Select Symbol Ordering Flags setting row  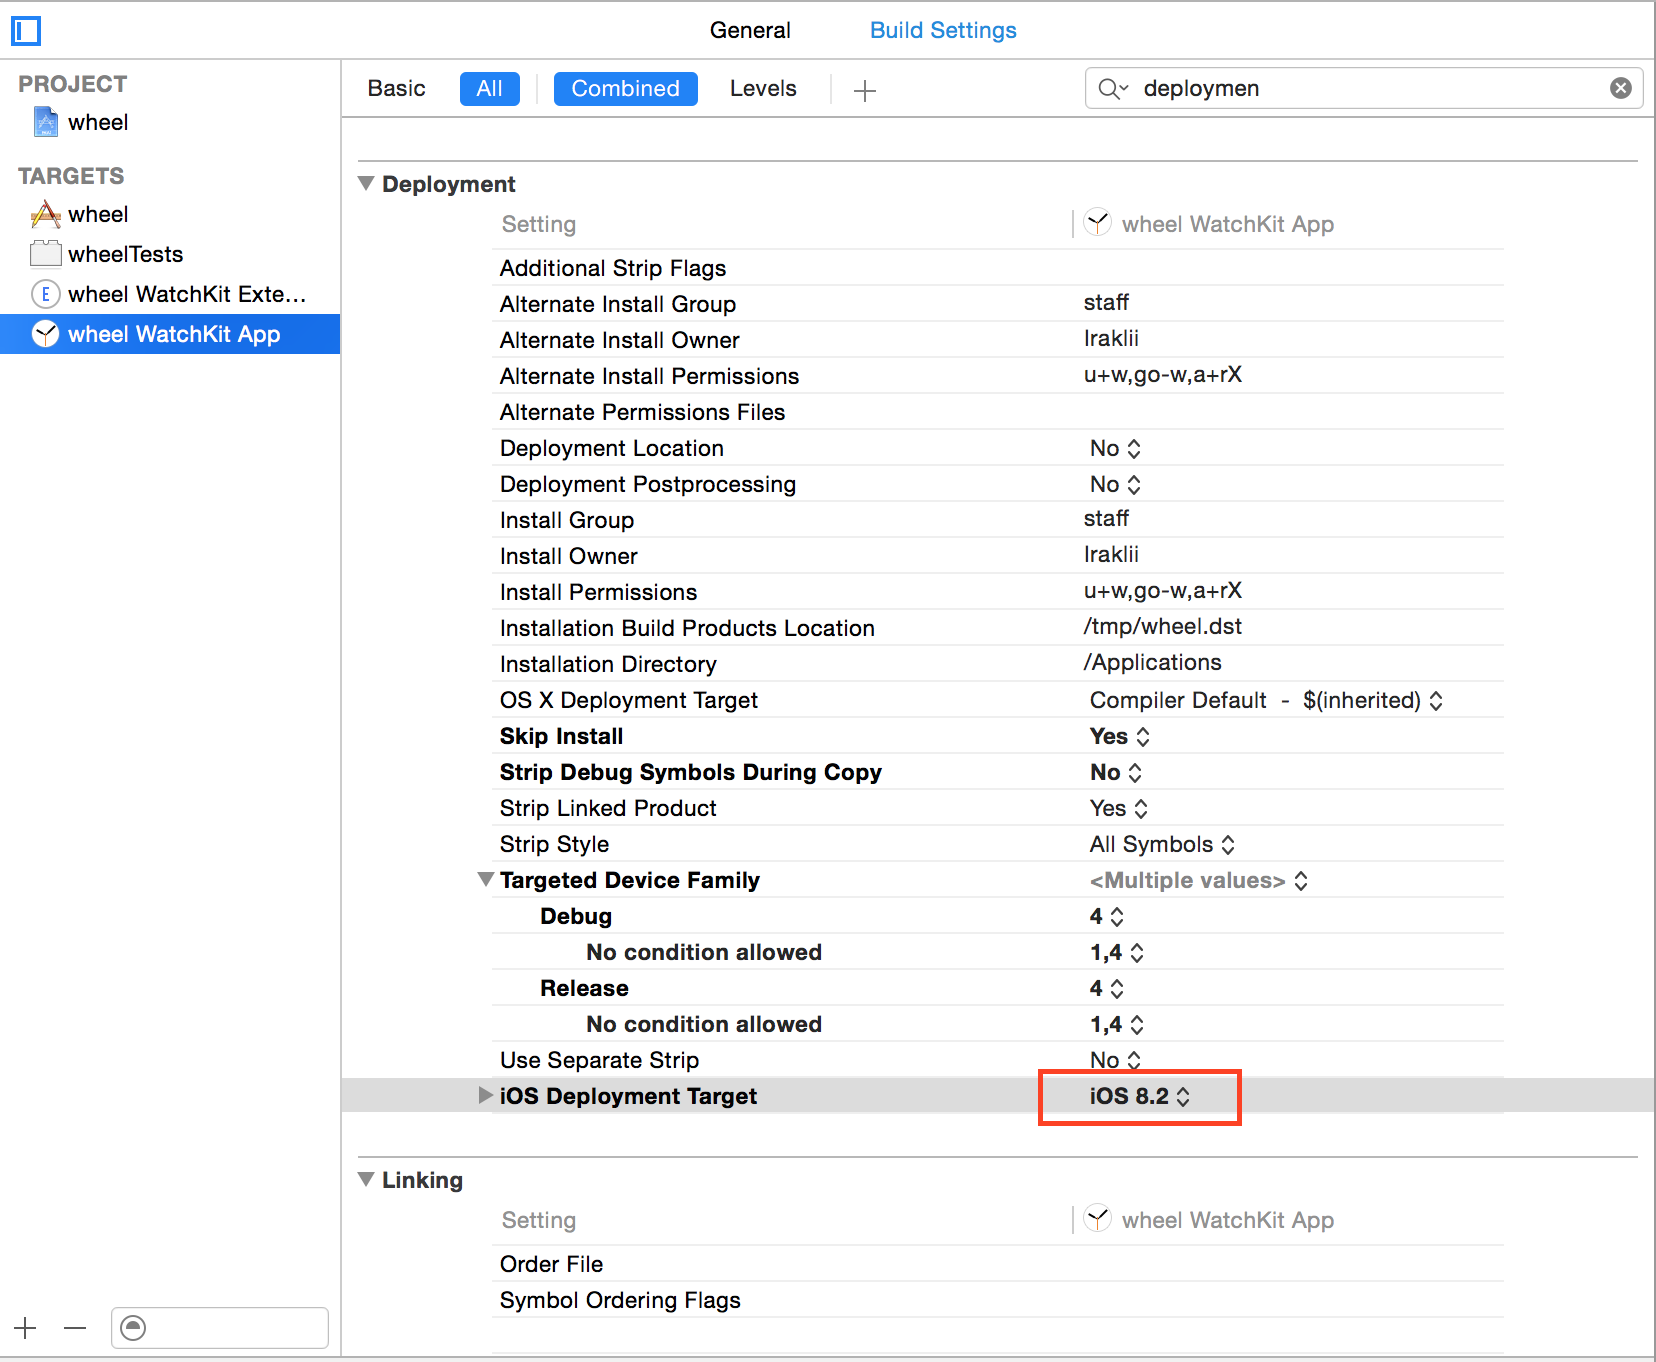998,1300
